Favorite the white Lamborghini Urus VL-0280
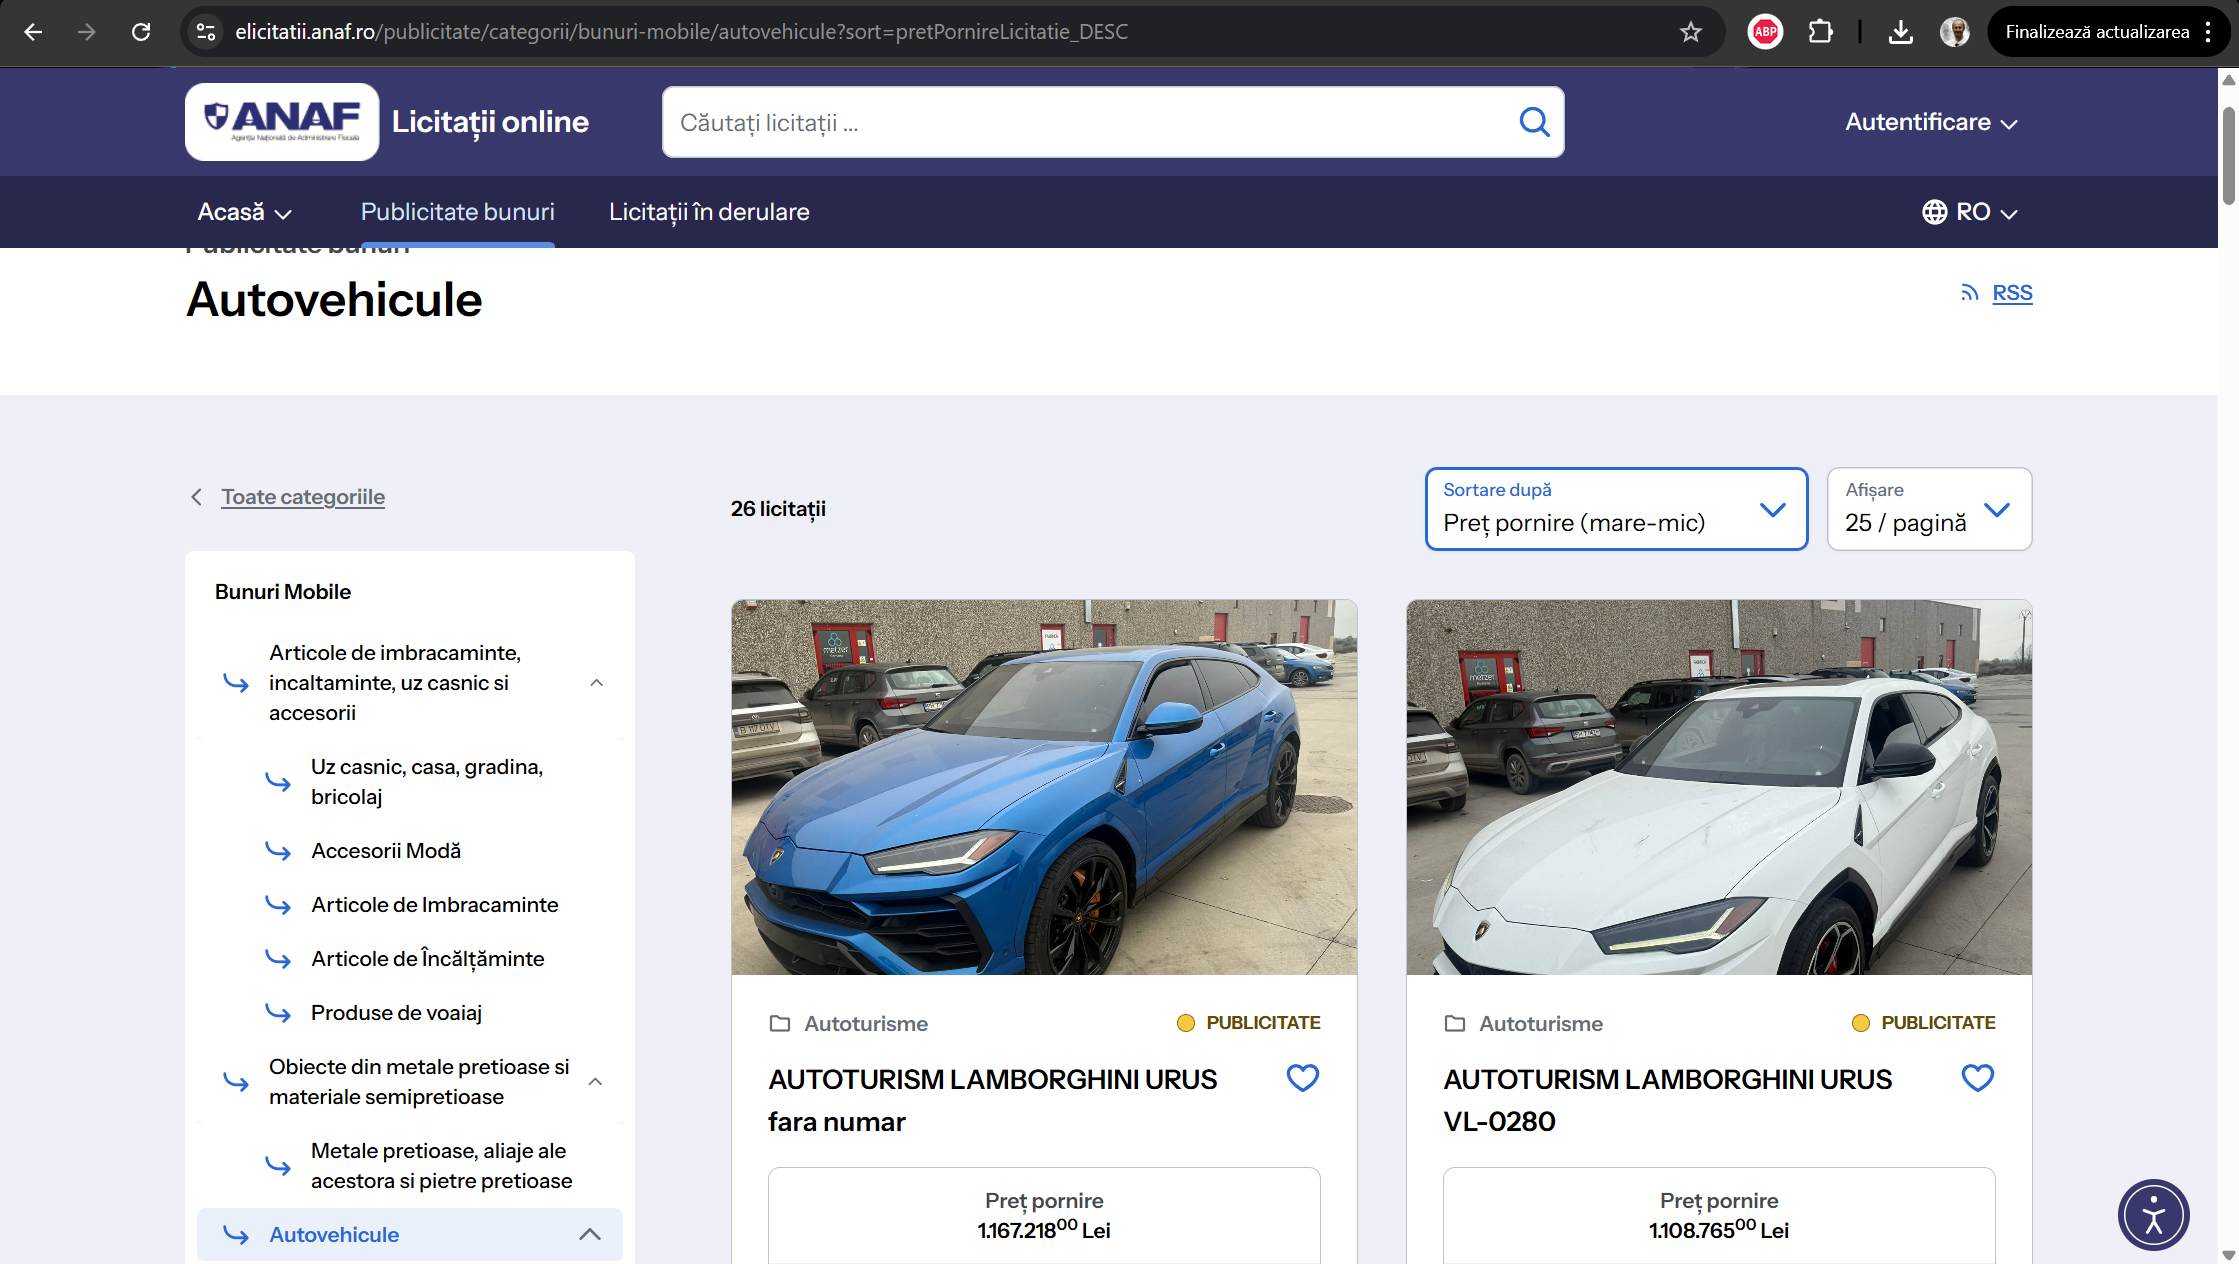 click(1977, 1078)
